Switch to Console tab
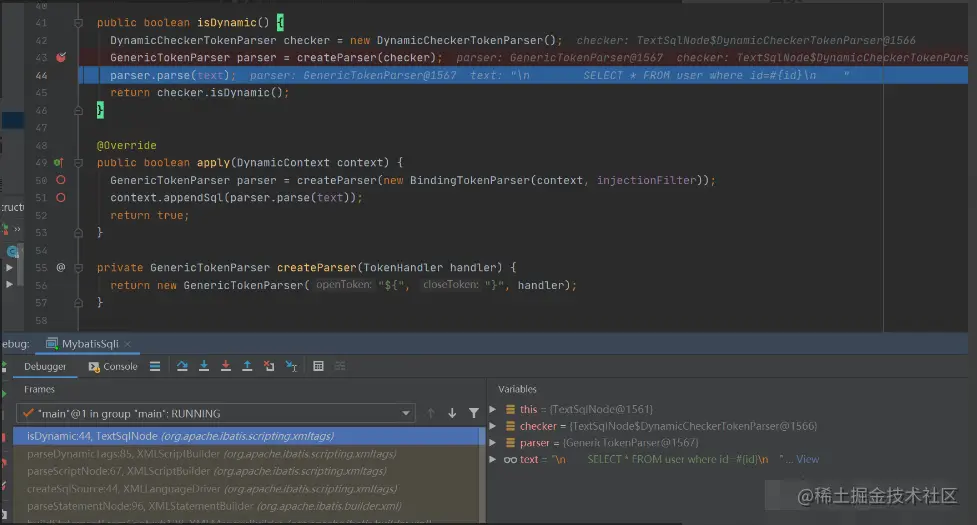The width and height of the screenshot is (977, 525). 113,366
